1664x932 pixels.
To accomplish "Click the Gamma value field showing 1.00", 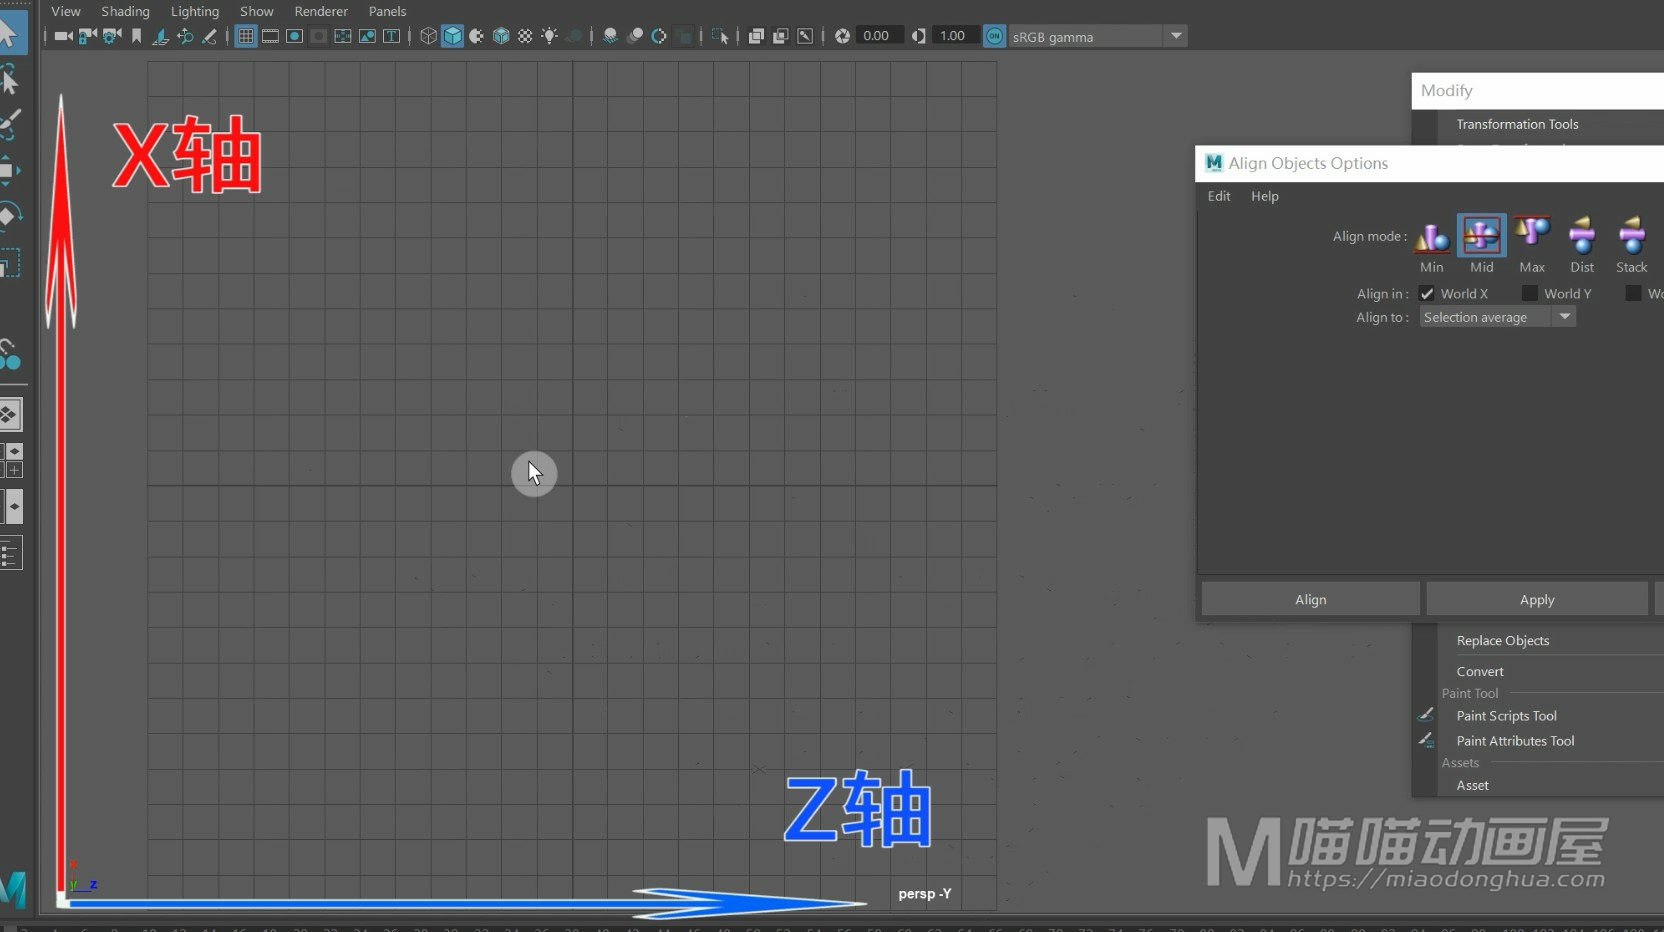I will (x=954, y=36).
